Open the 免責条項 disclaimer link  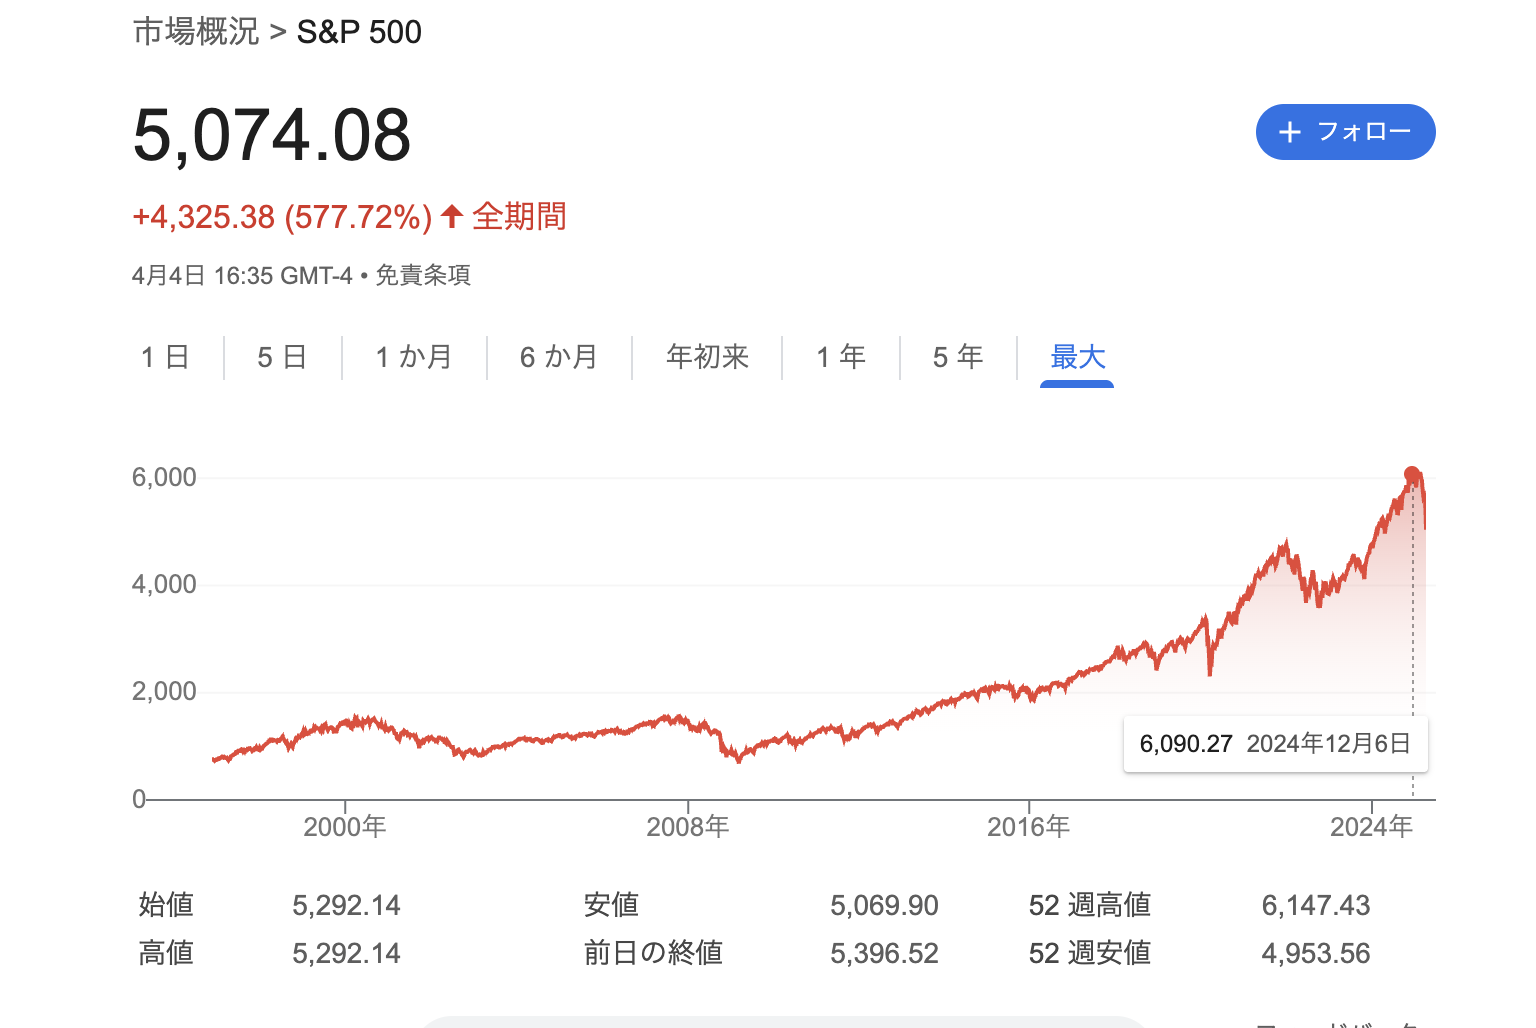click(x=423, y=275)
